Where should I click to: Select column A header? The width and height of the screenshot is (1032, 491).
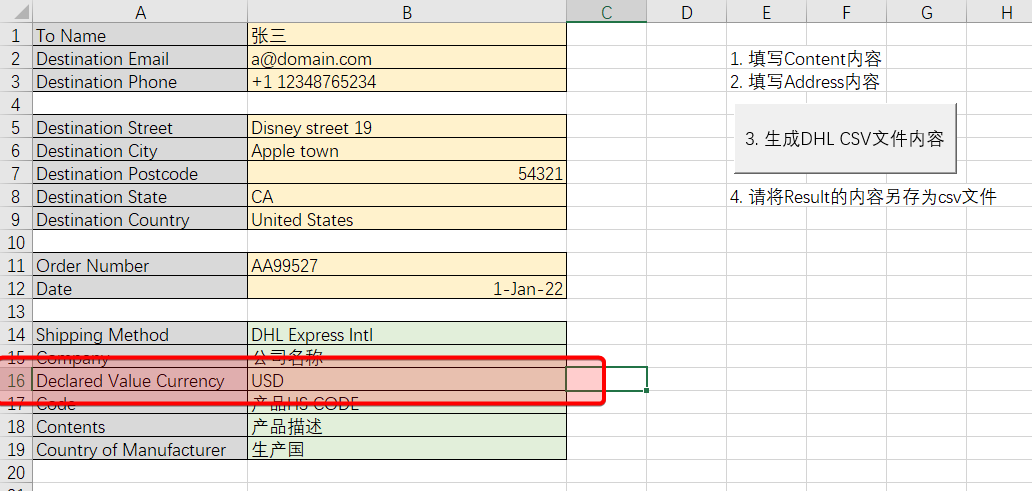140,12
